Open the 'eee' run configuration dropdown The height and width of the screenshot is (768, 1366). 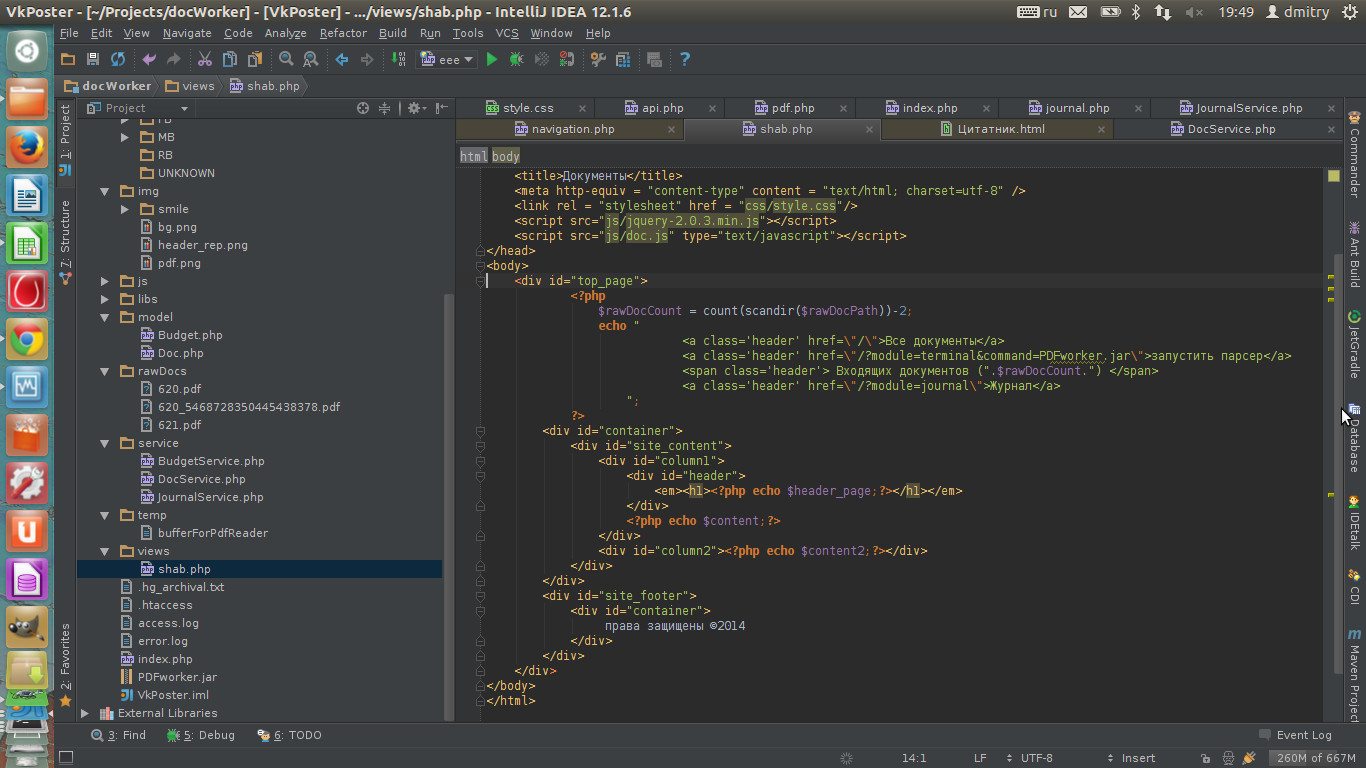tap(448, 60)
